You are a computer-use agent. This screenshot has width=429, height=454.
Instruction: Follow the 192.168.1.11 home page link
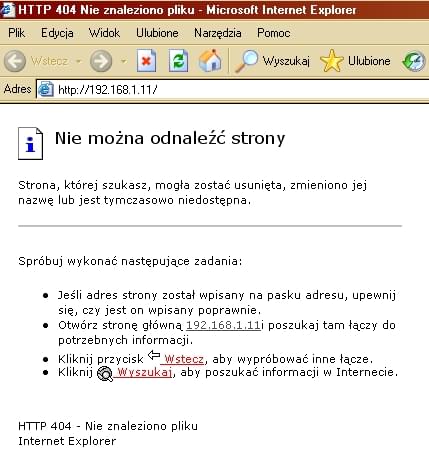[223, 325]
